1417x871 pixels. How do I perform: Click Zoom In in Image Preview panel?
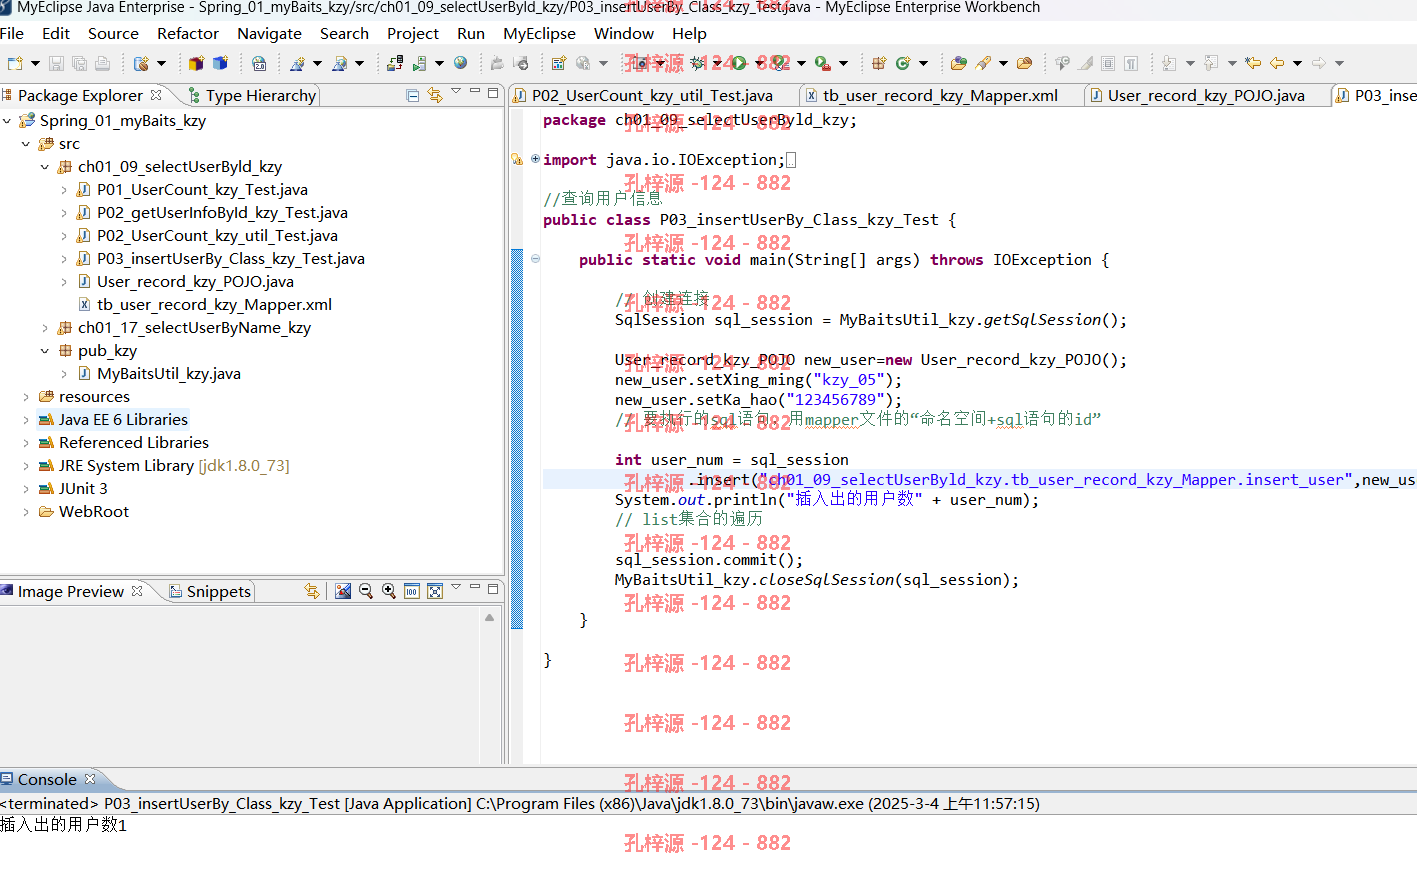(x=389, y=591)
